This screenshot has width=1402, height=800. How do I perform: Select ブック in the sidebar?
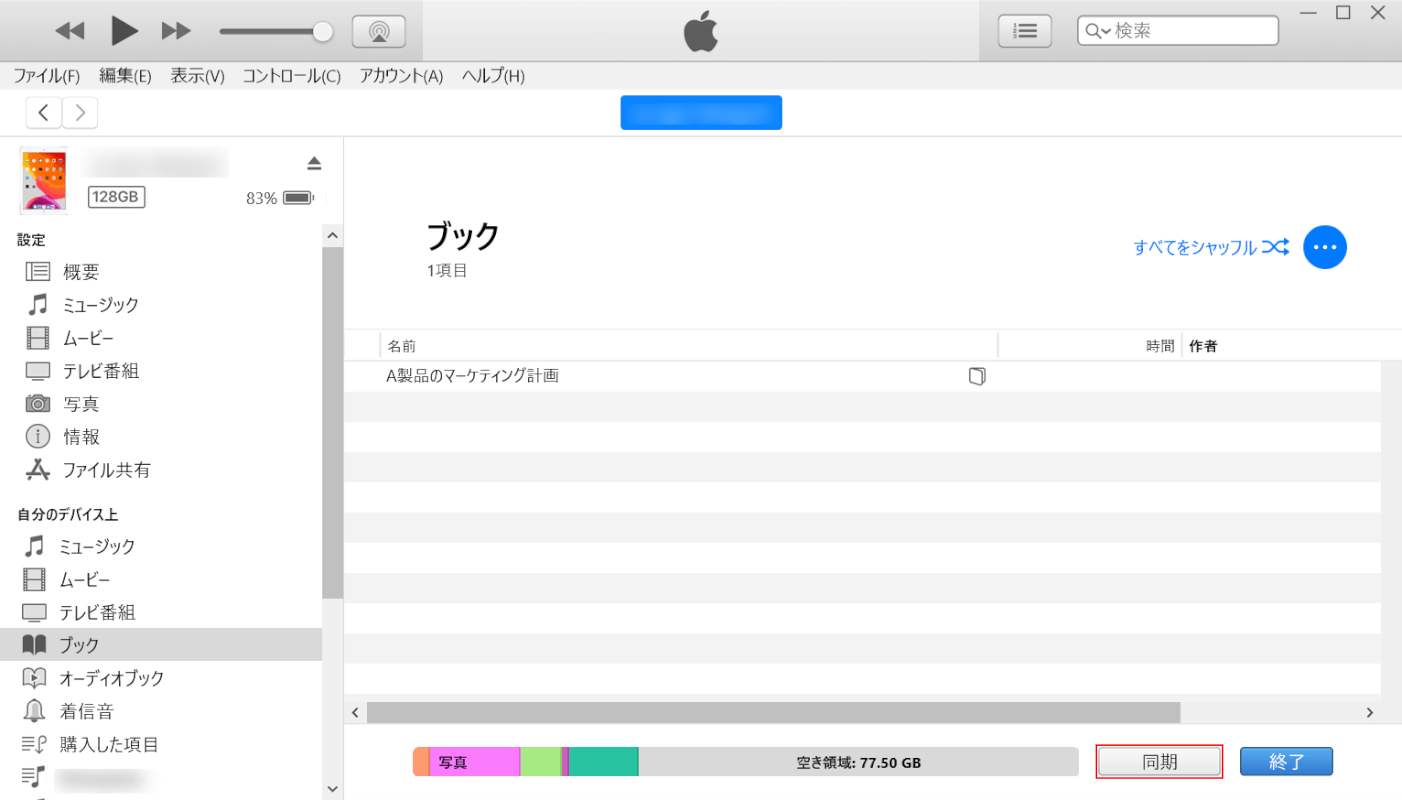(161, 645)
